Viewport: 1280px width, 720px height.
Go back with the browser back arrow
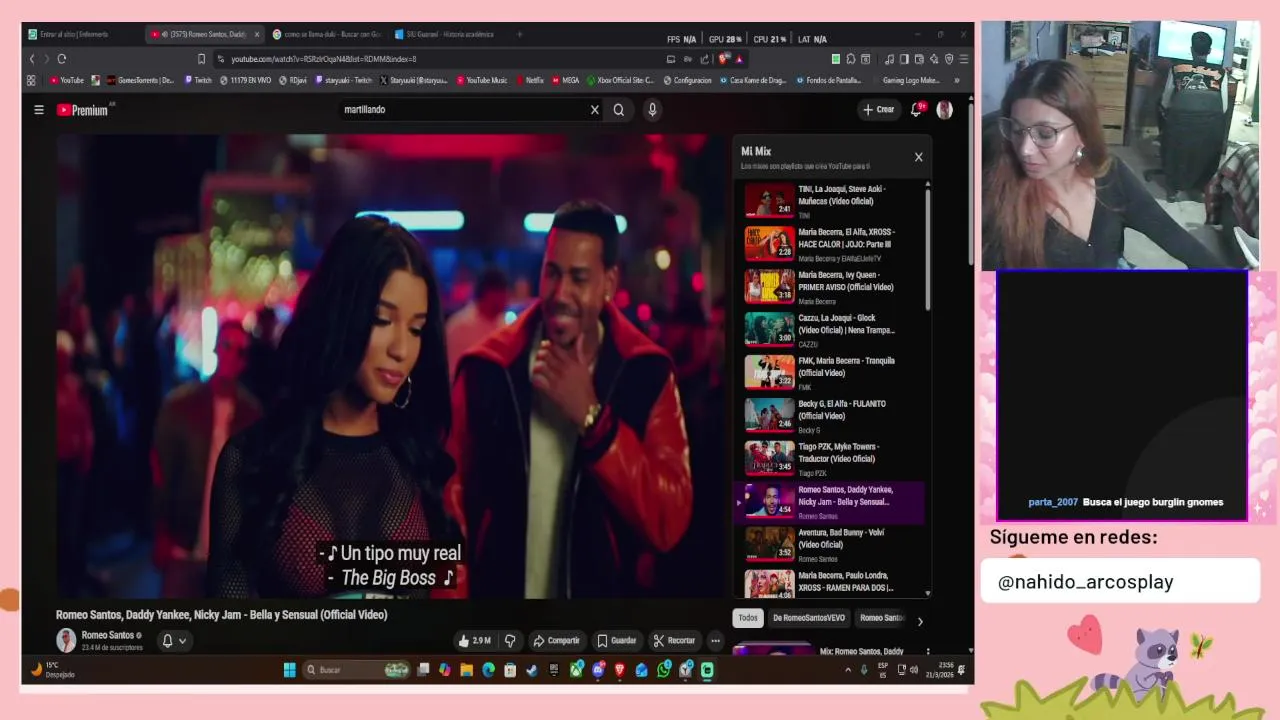[x=31, y=59]
